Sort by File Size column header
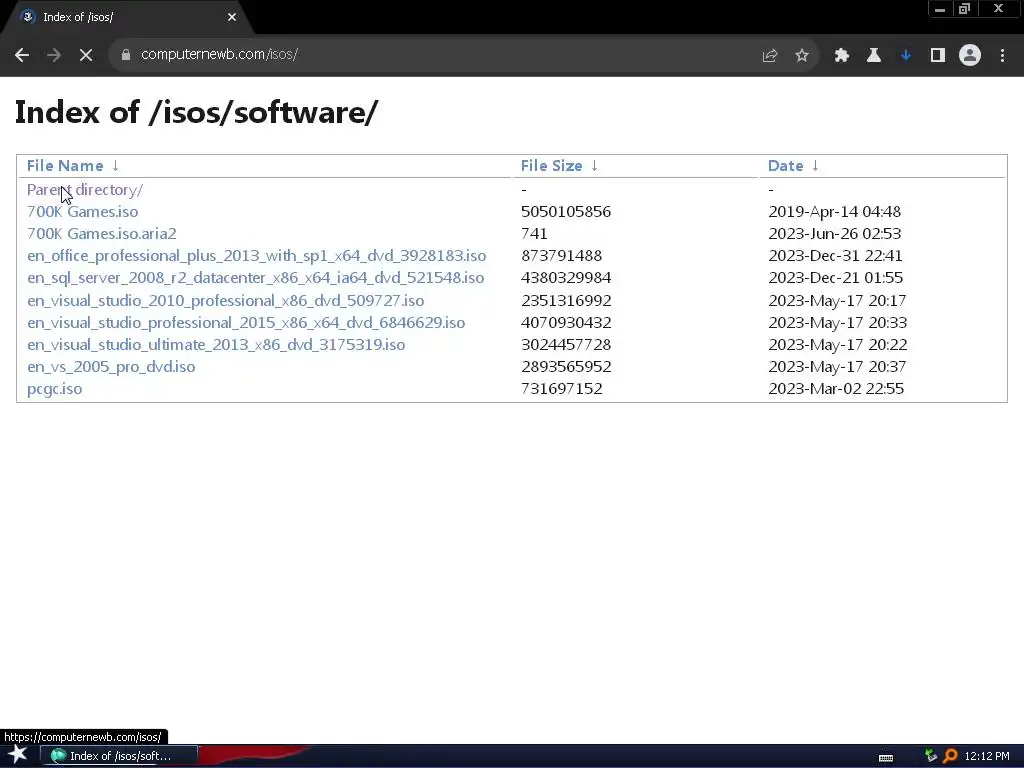Image resolution: width=1024 pixels, height=768 pixels. [551, 166]
